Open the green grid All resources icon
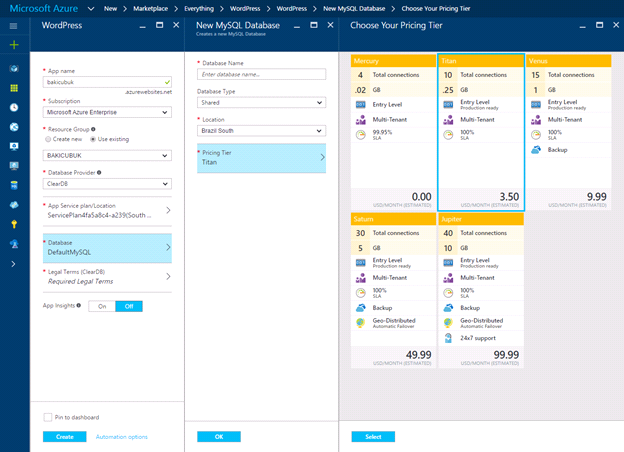Viewport: 624px width, 452px height. (14, 88)
